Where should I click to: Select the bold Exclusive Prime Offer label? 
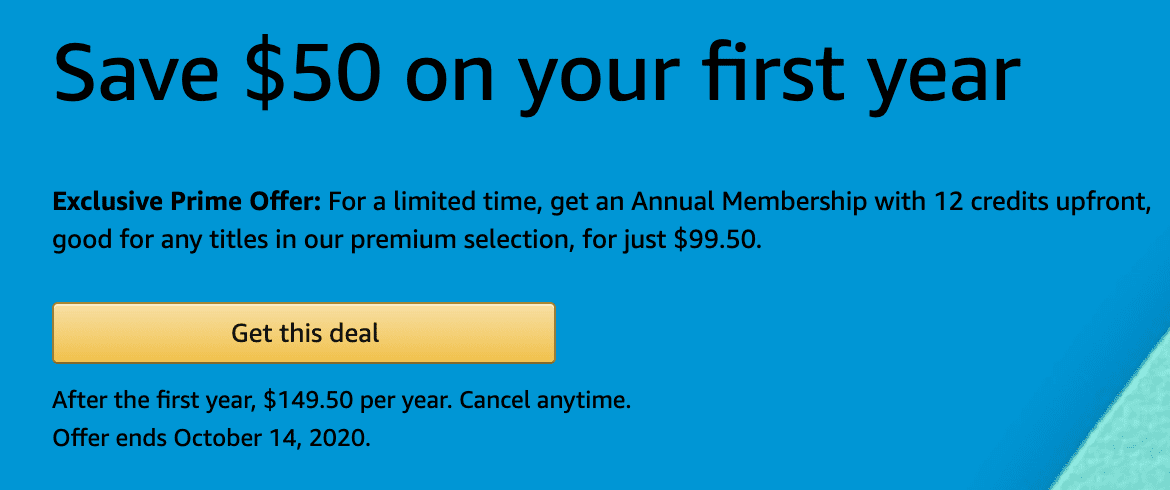tap(187, 202)
